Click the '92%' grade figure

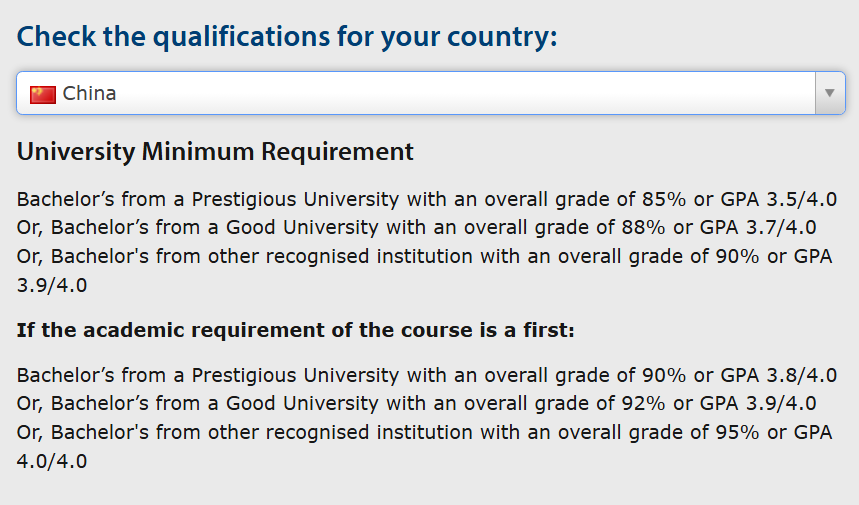pyautogui.click(x=644, y=404)
